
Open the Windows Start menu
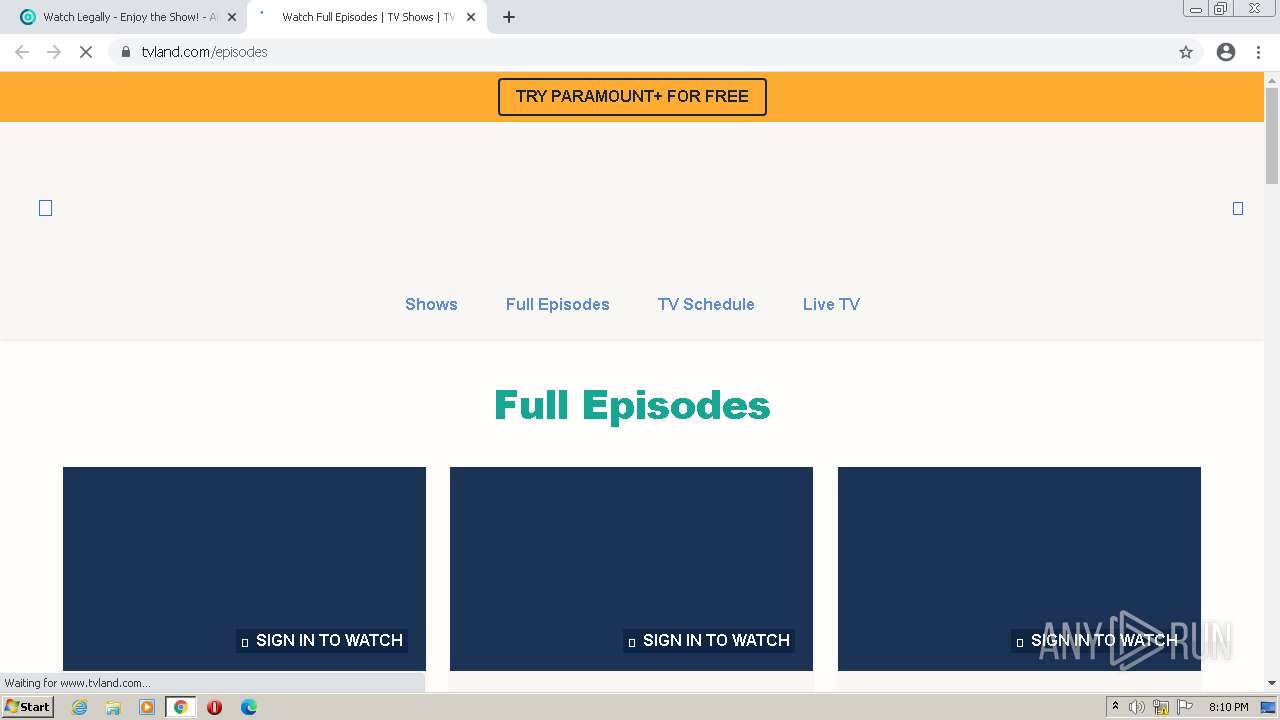click(x=28, y=706)
